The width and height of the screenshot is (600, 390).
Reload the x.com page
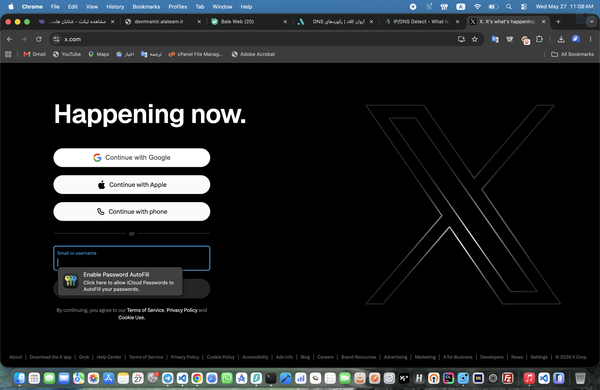point(39,39)
